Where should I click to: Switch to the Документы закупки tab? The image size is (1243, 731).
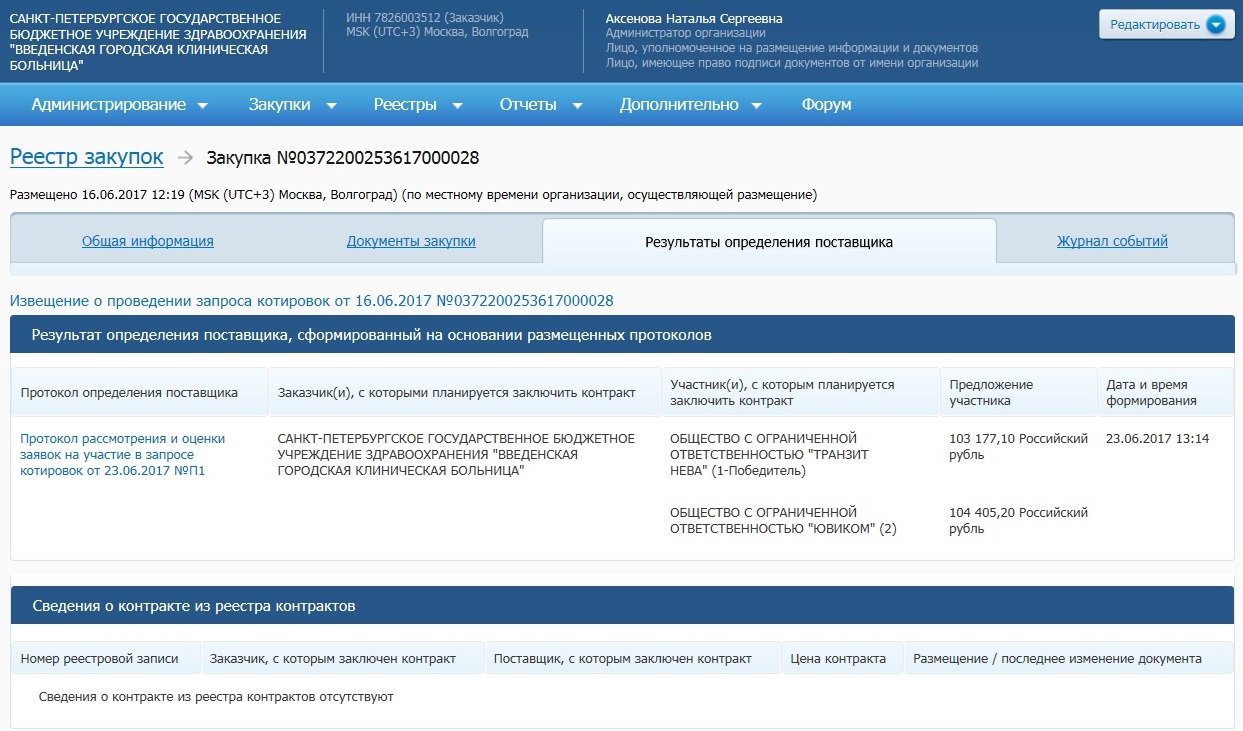pyautogui.click(x=411, y=241)
